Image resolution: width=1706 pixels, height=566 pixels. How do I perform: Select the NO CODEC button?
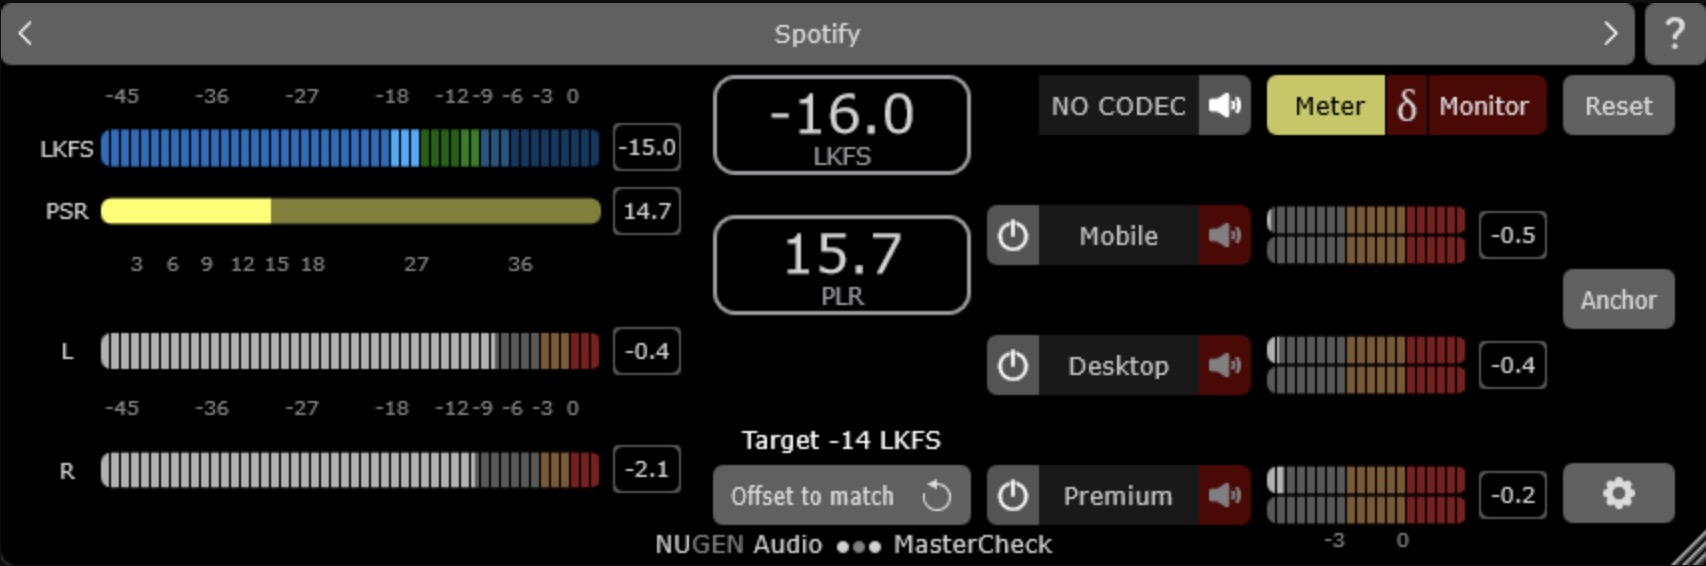[x=1118, y=105]
